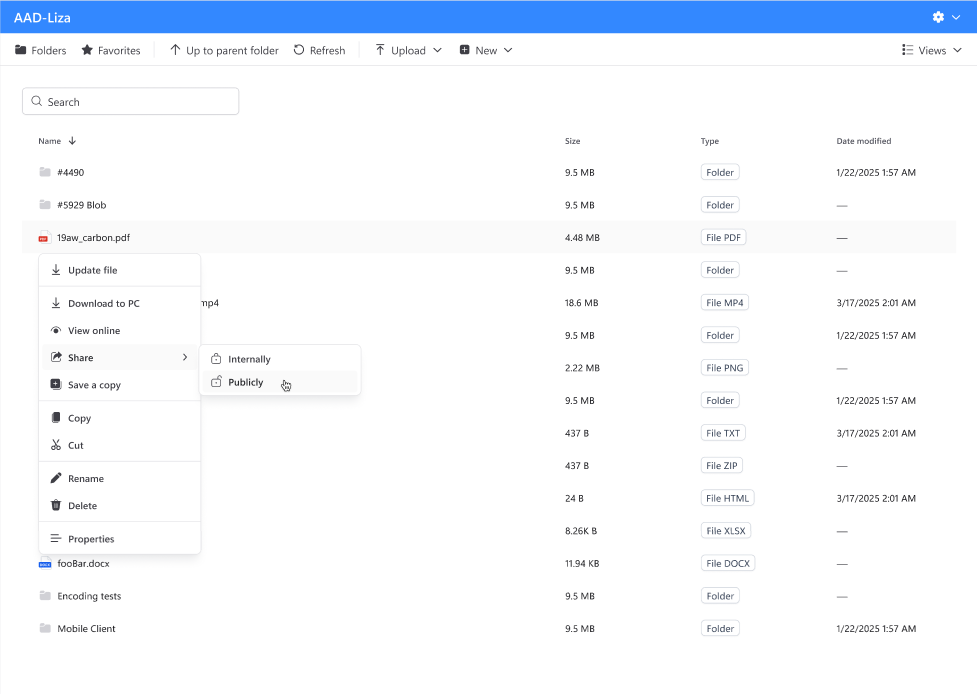This screenshot has height=694, width=977.
Task: Open the dropdown next to the settings gear
Action: point(956,16)
